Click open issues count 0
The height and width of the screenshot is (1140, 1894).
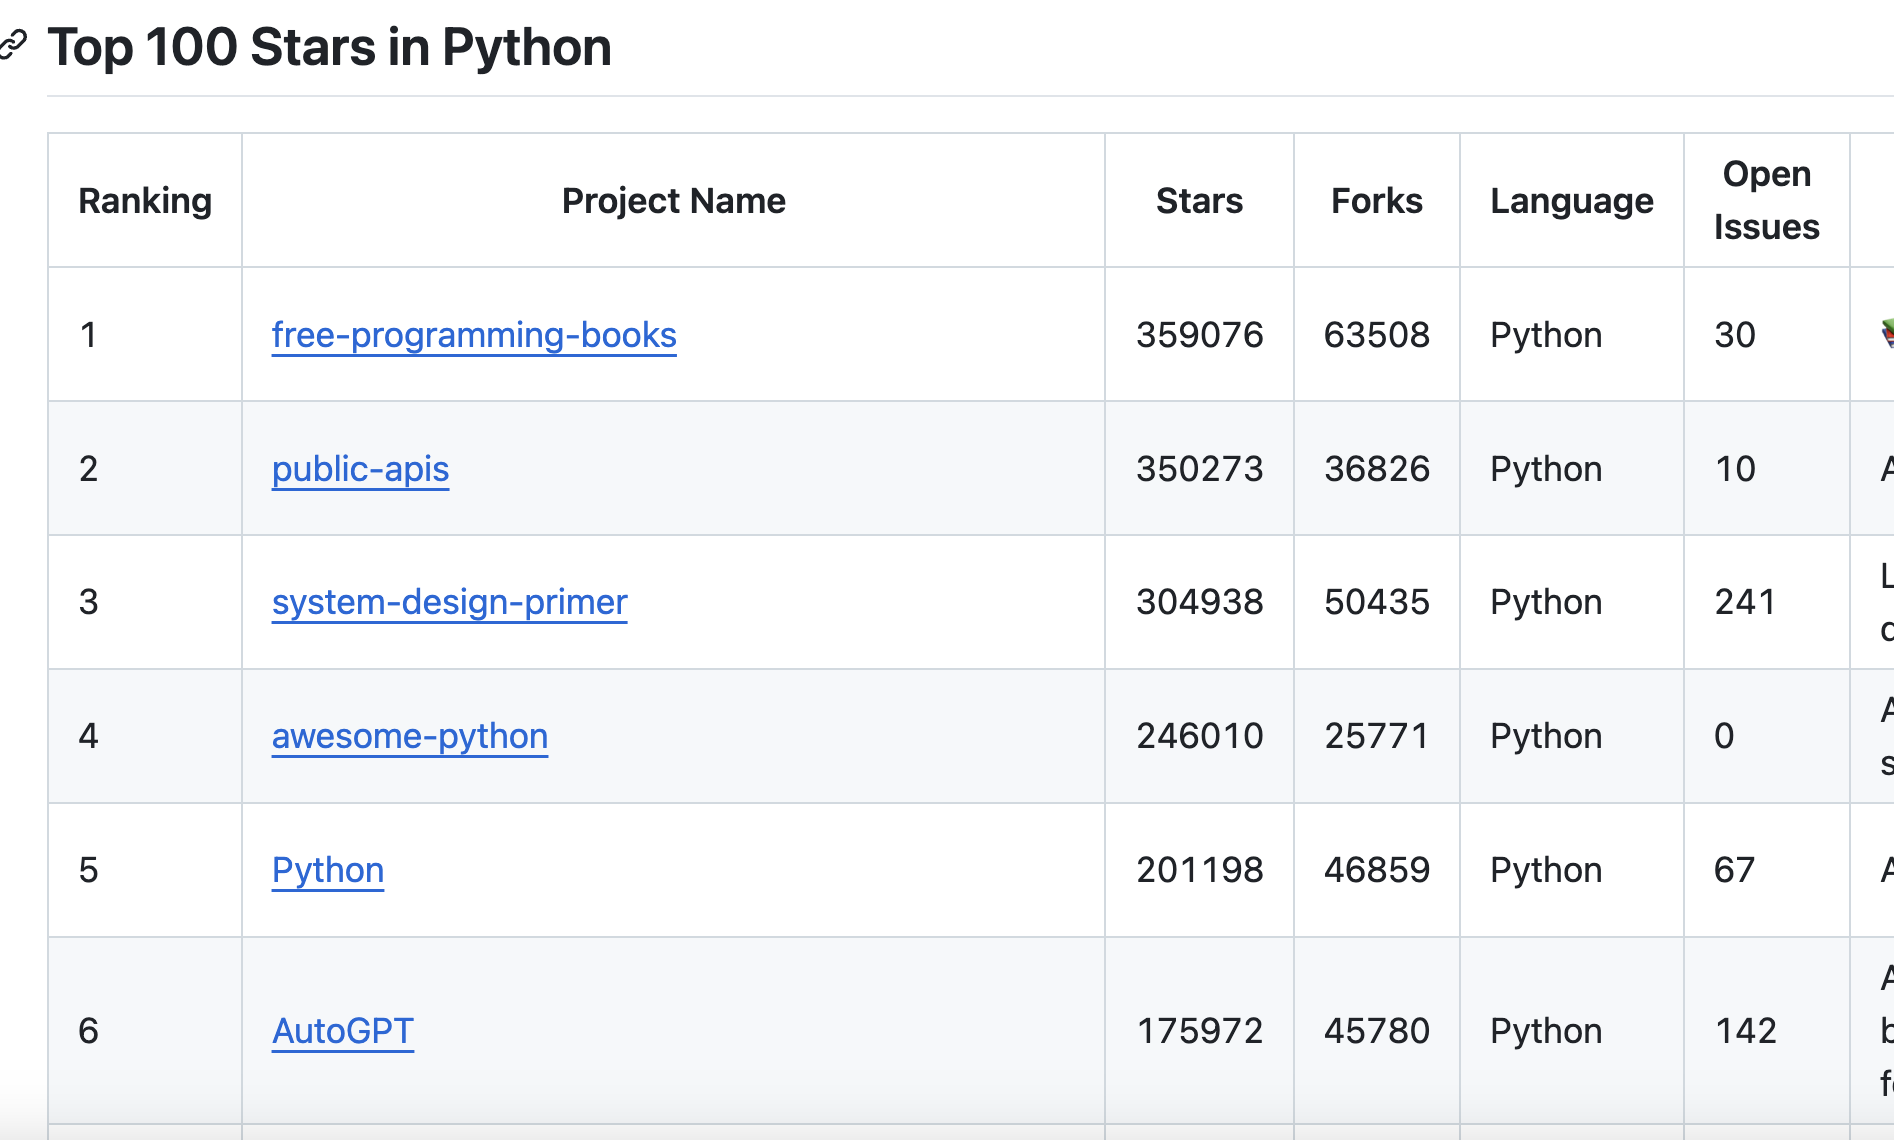click(x=1724, y=736)
